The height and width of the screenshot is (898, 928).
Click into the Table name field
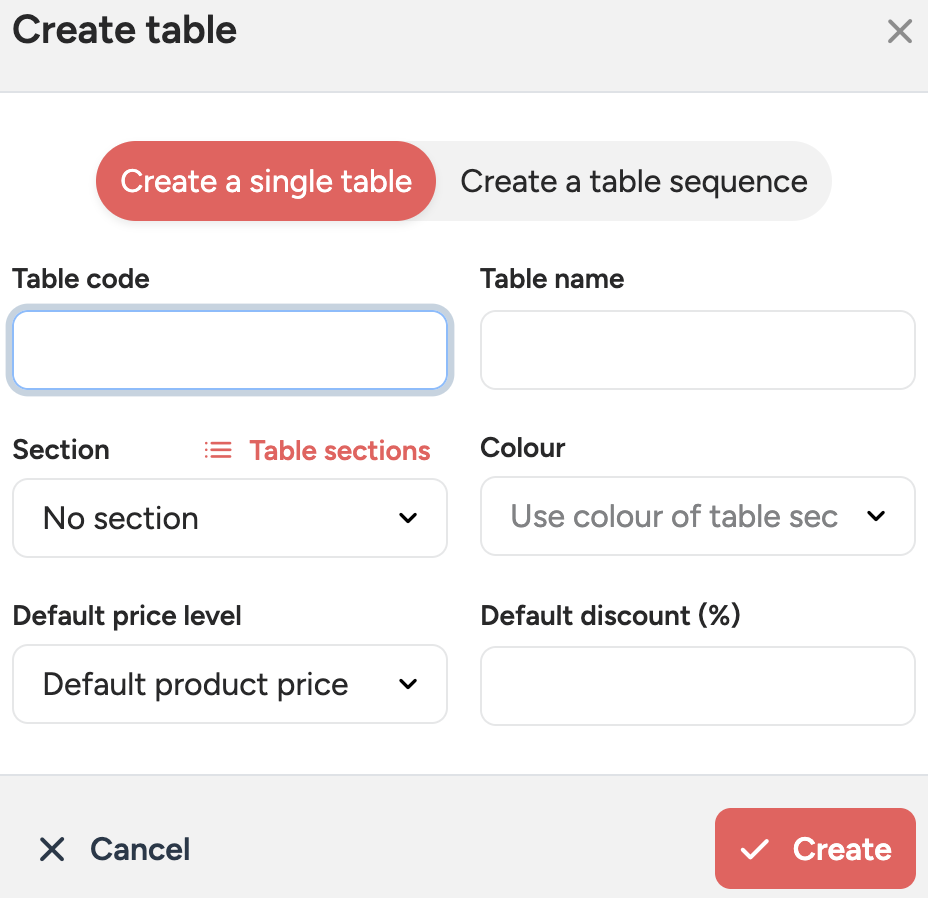click(697, 350)
